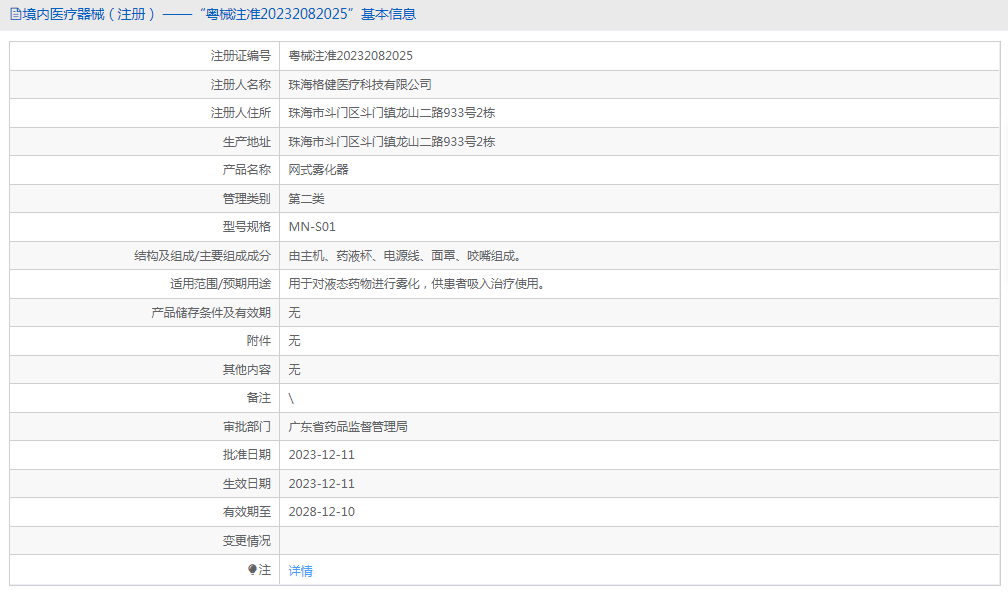Click the 附件 label
This screenshot has height=592, width=1008.
[x=259, y=341]
